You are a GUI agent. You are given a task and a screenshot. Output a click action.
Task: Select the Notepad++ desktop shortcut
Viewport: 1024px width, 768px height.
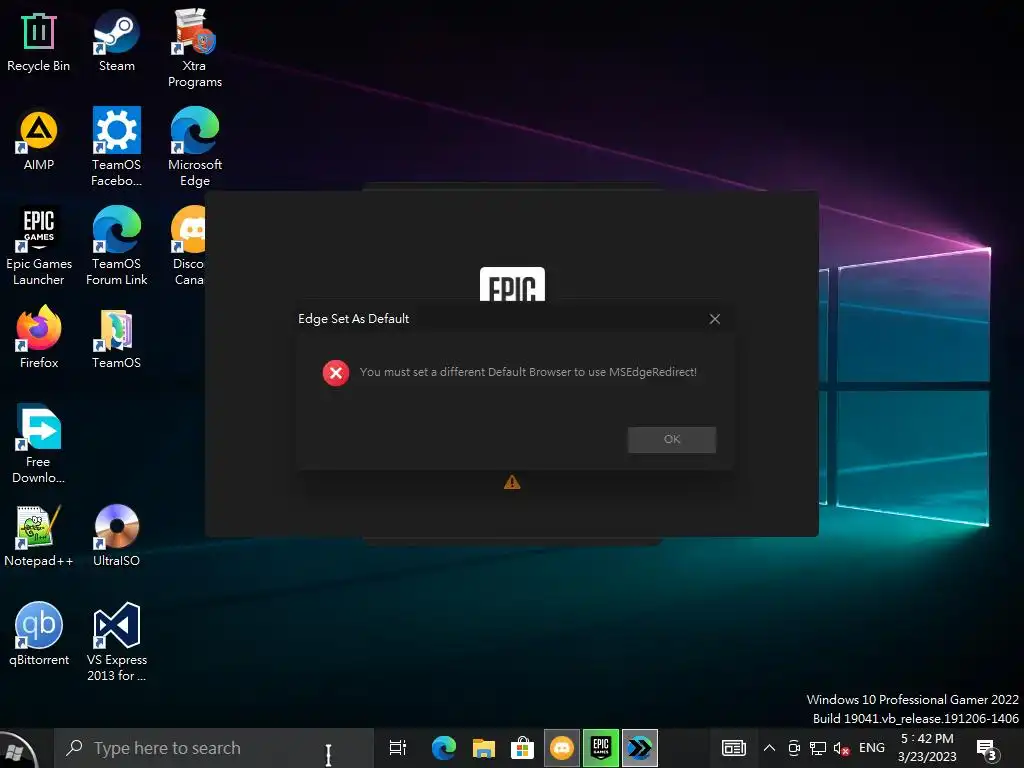(39, 537)
